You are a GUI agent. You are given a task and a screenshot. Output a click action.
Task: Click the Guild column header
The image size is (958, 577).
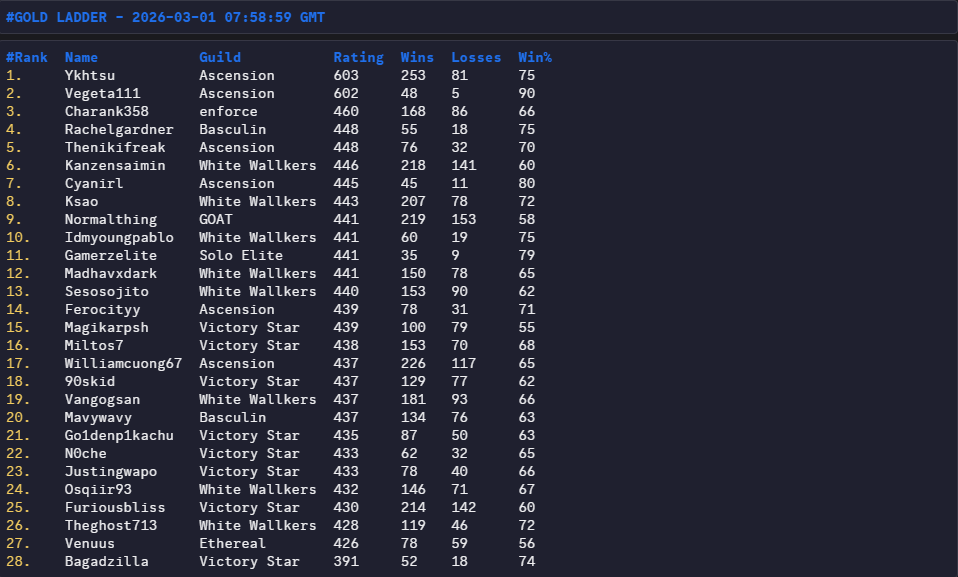point(220,57)
